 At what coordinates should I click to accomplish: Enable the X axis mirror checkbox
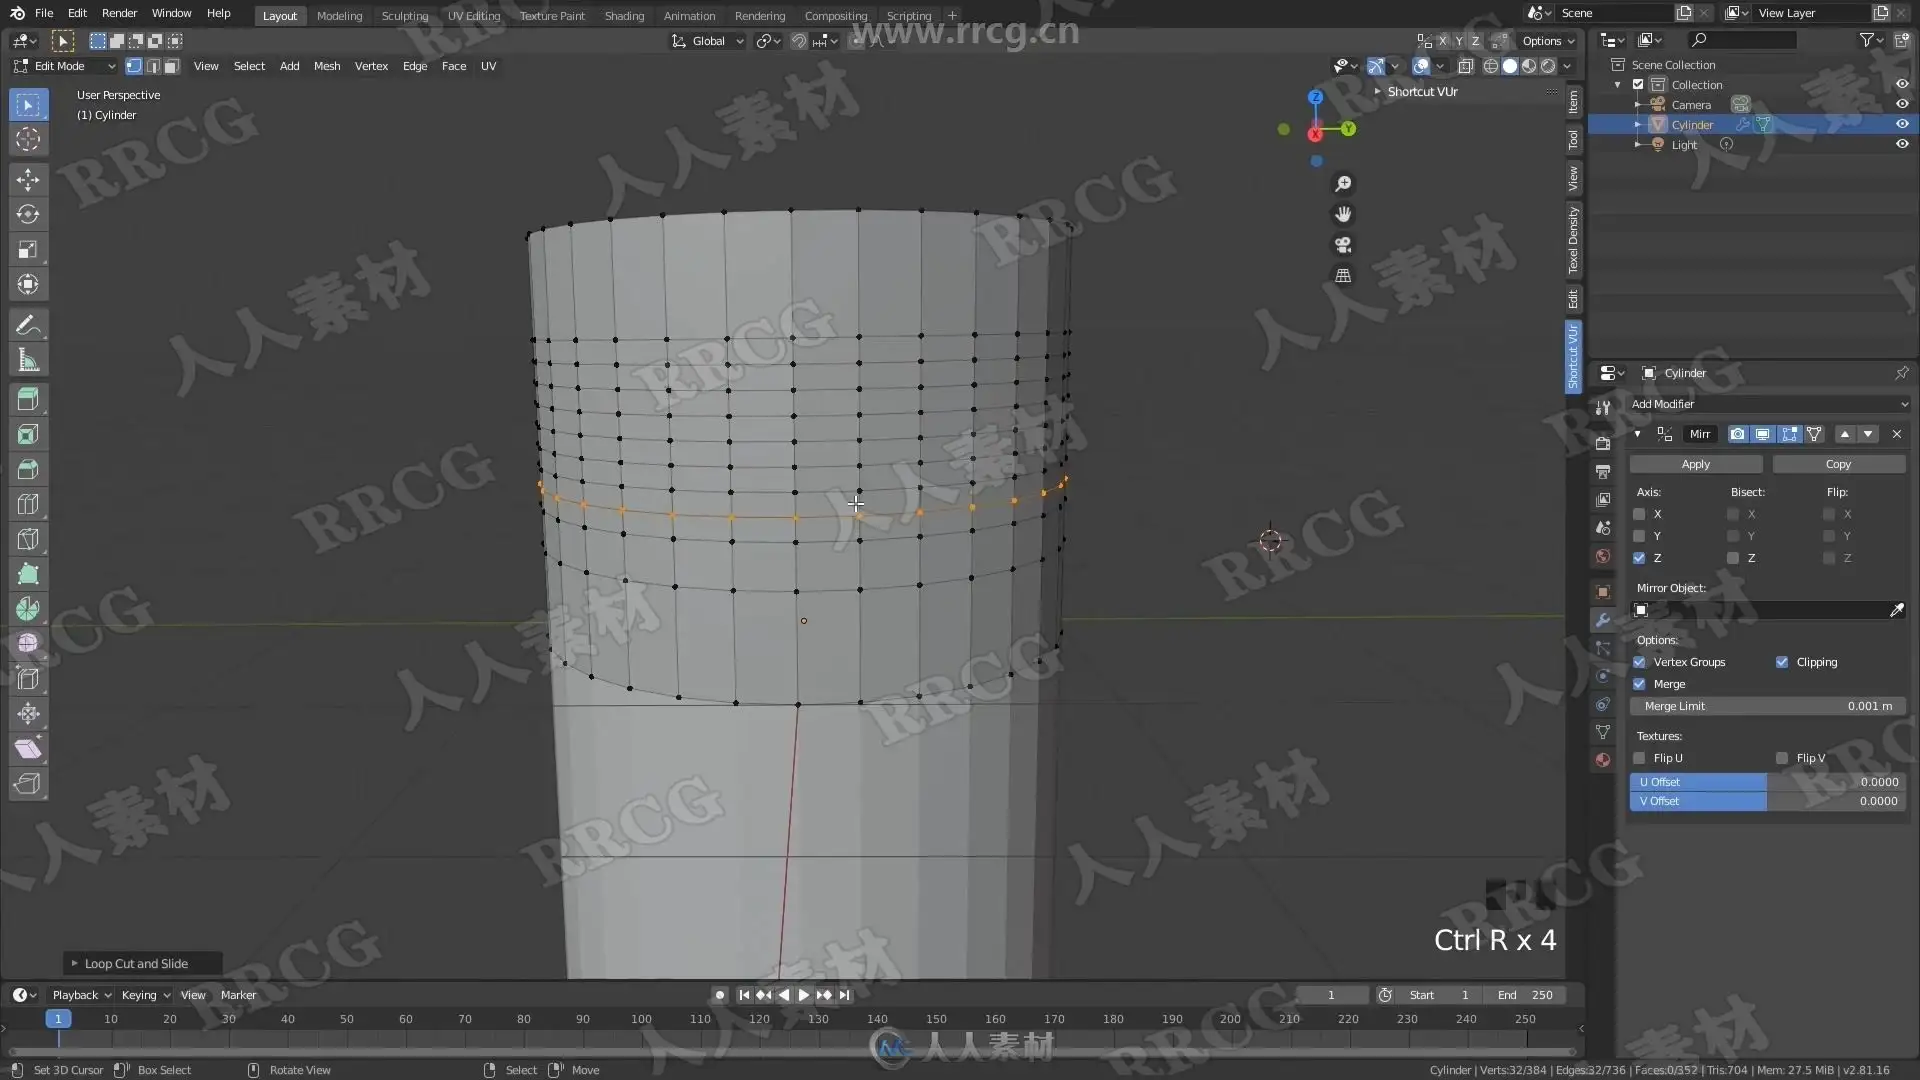pos(1639,514)
